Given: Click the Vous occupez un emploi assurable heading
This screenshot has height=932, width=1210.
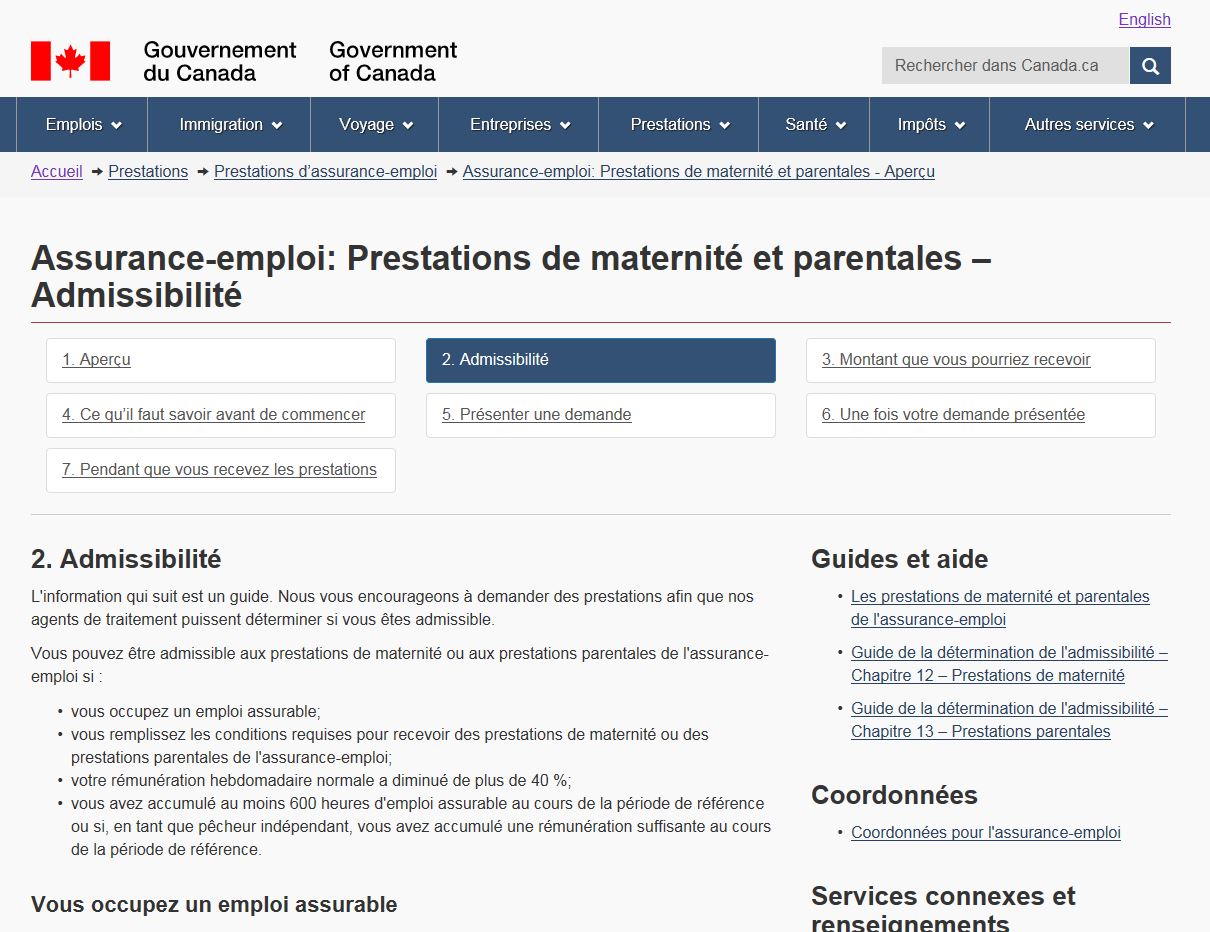Looking at the screenshot, I should (x=214, y=905).
